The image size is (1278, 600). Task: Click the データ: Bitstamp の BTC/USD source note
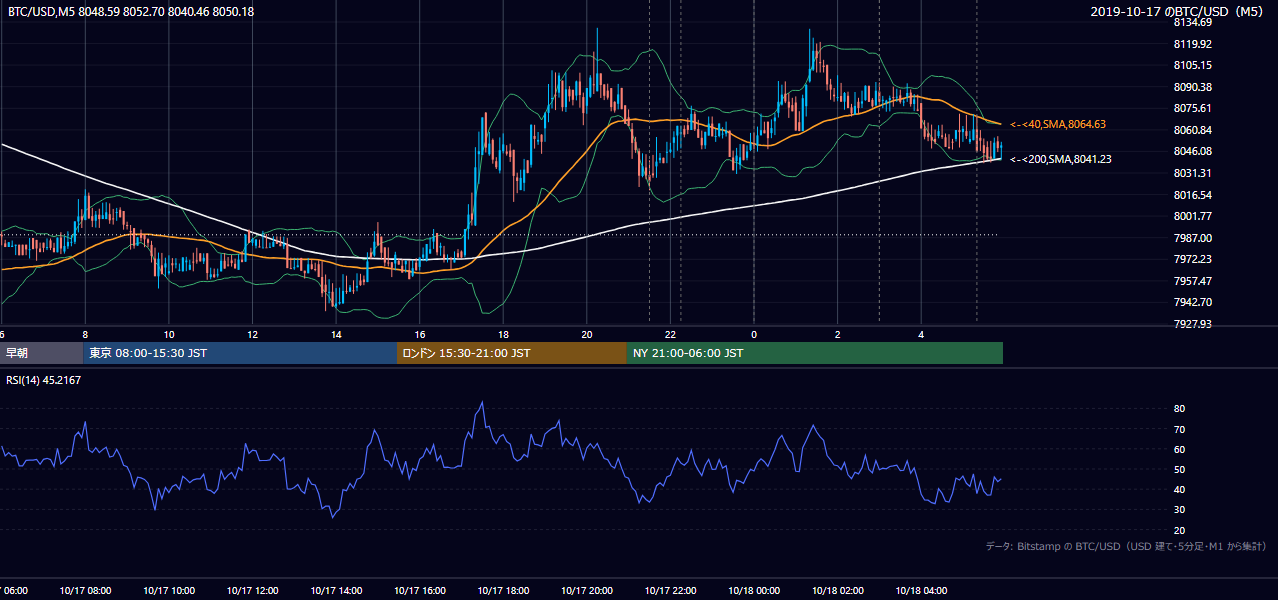[1126, 547]
